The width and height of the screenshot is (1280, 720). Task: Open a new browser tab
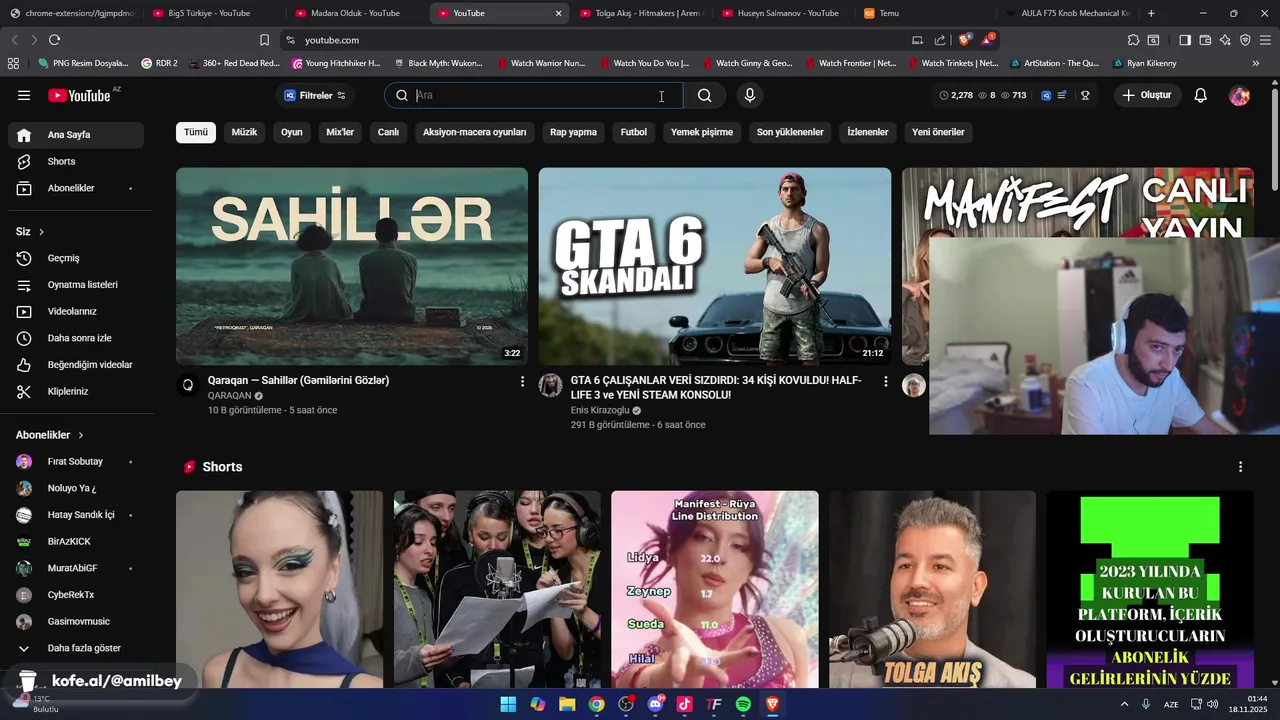1151,13
